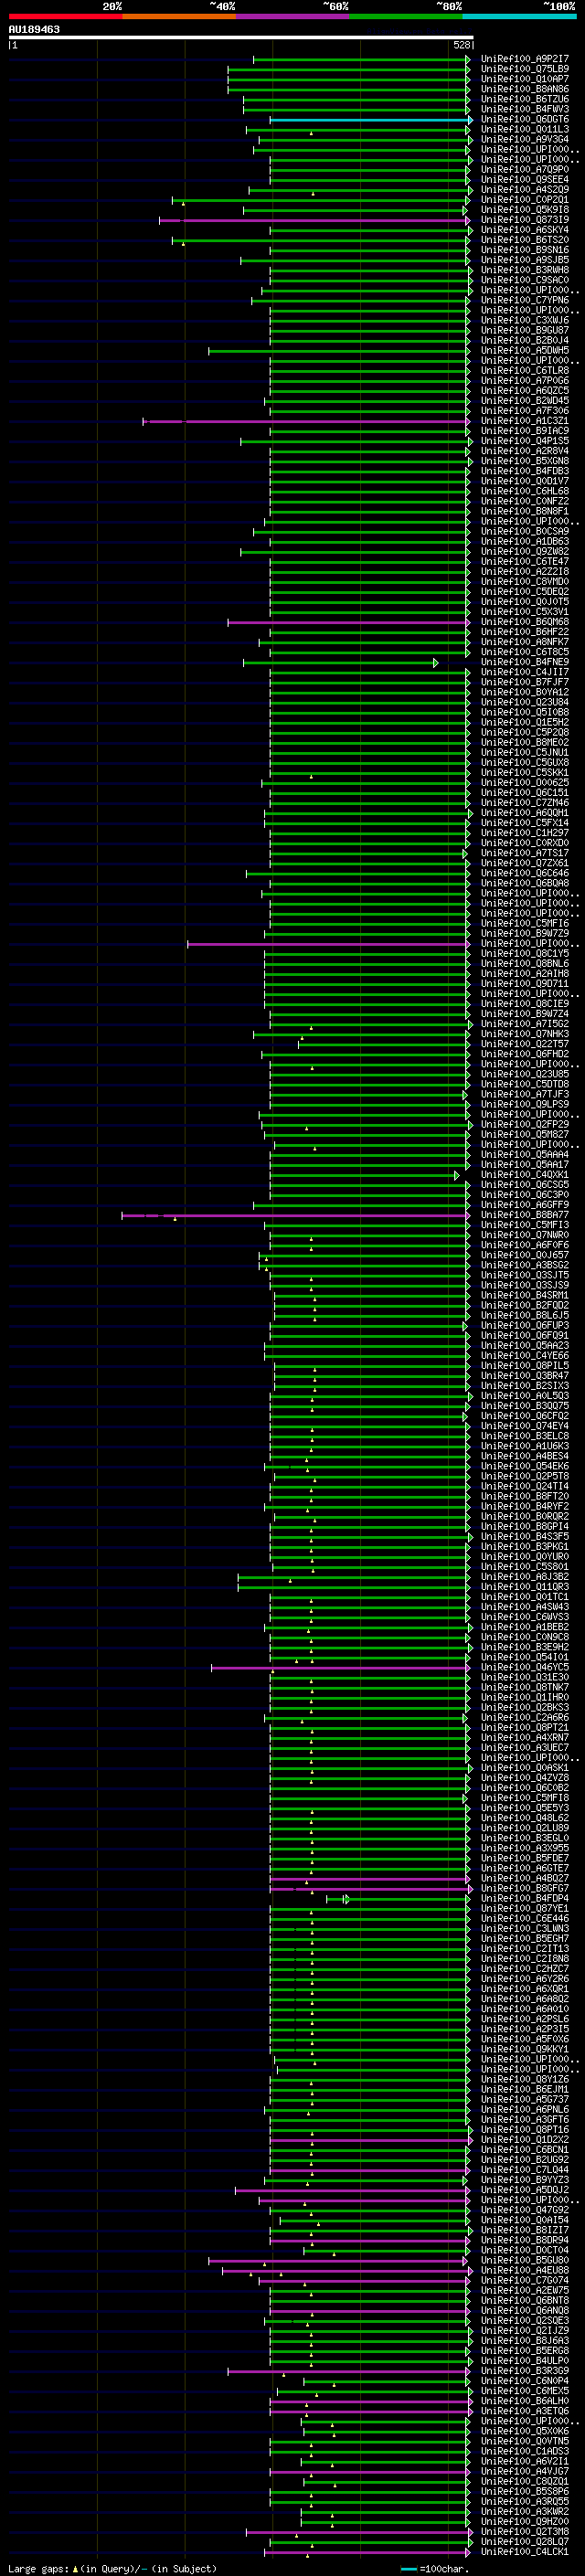The width and height of the screenshot is (585, 2576).
Task: Select hit label UniRef100_C4YE66
Action: click(525, 1356)
